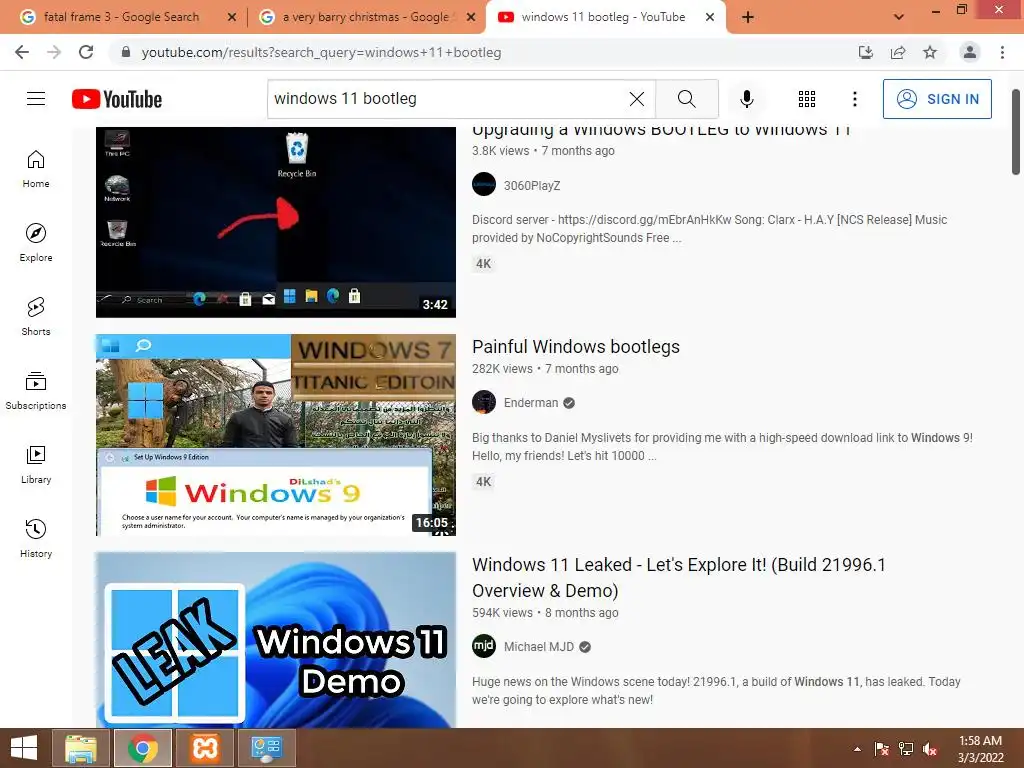The image size is (1024, 768).
Task: Click the install app icon in address bar
Action: pyautogui.click(x=866, y=52)
